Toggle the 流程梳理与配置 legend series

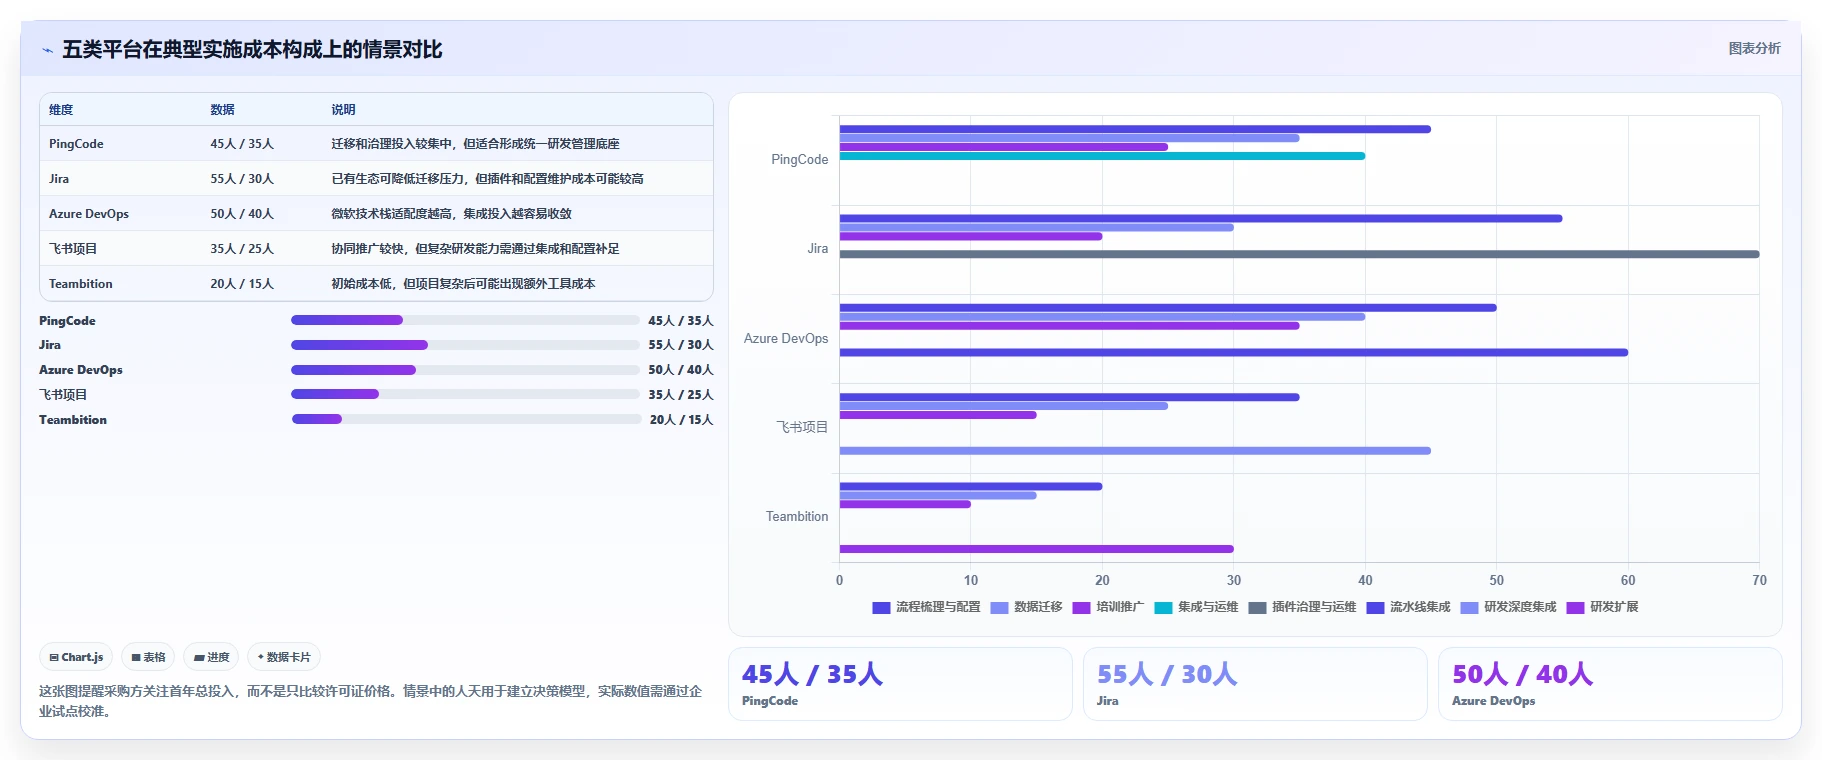click(x=926, y=607)
